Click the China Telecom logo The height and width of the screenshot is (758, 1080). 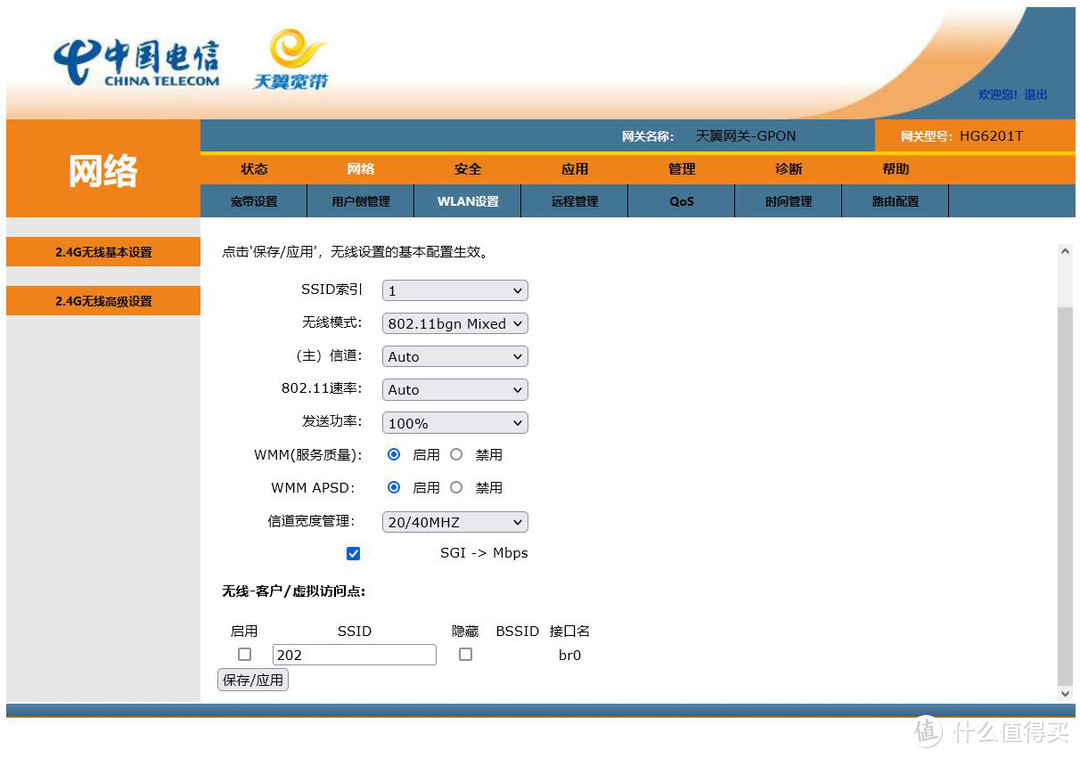tap(136, 63)
